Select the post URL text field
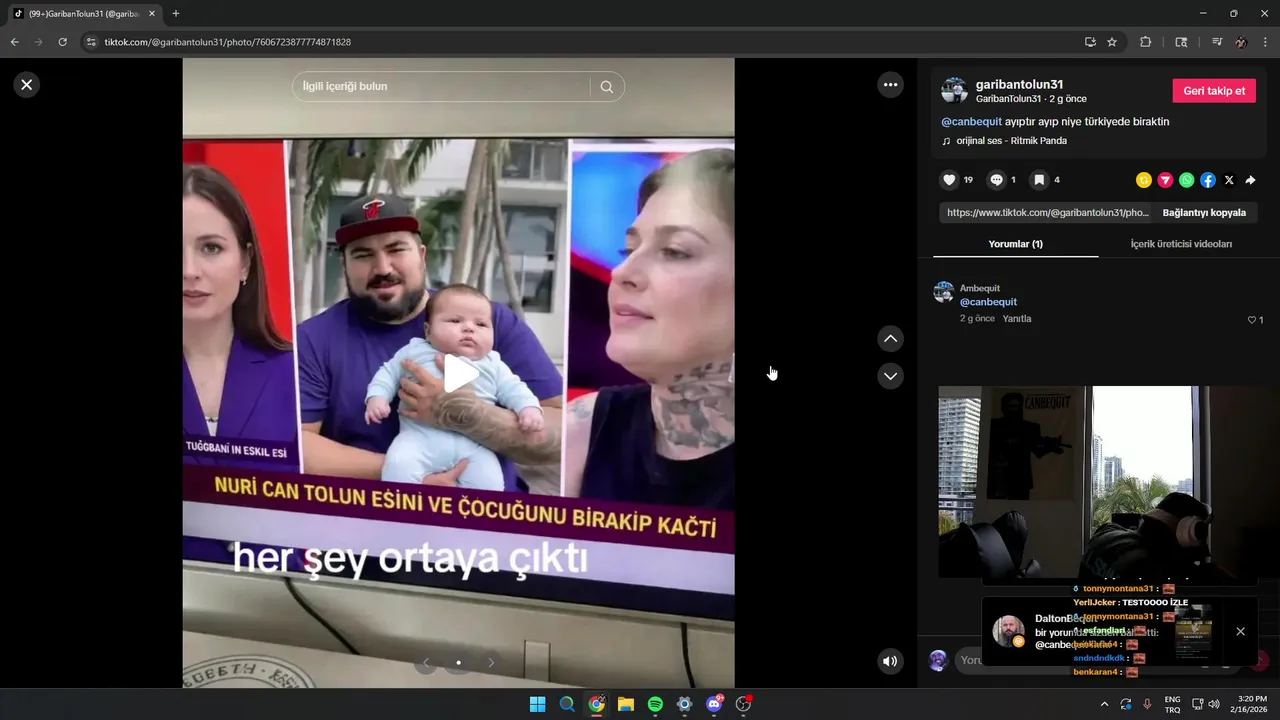 click(1046, 213)
